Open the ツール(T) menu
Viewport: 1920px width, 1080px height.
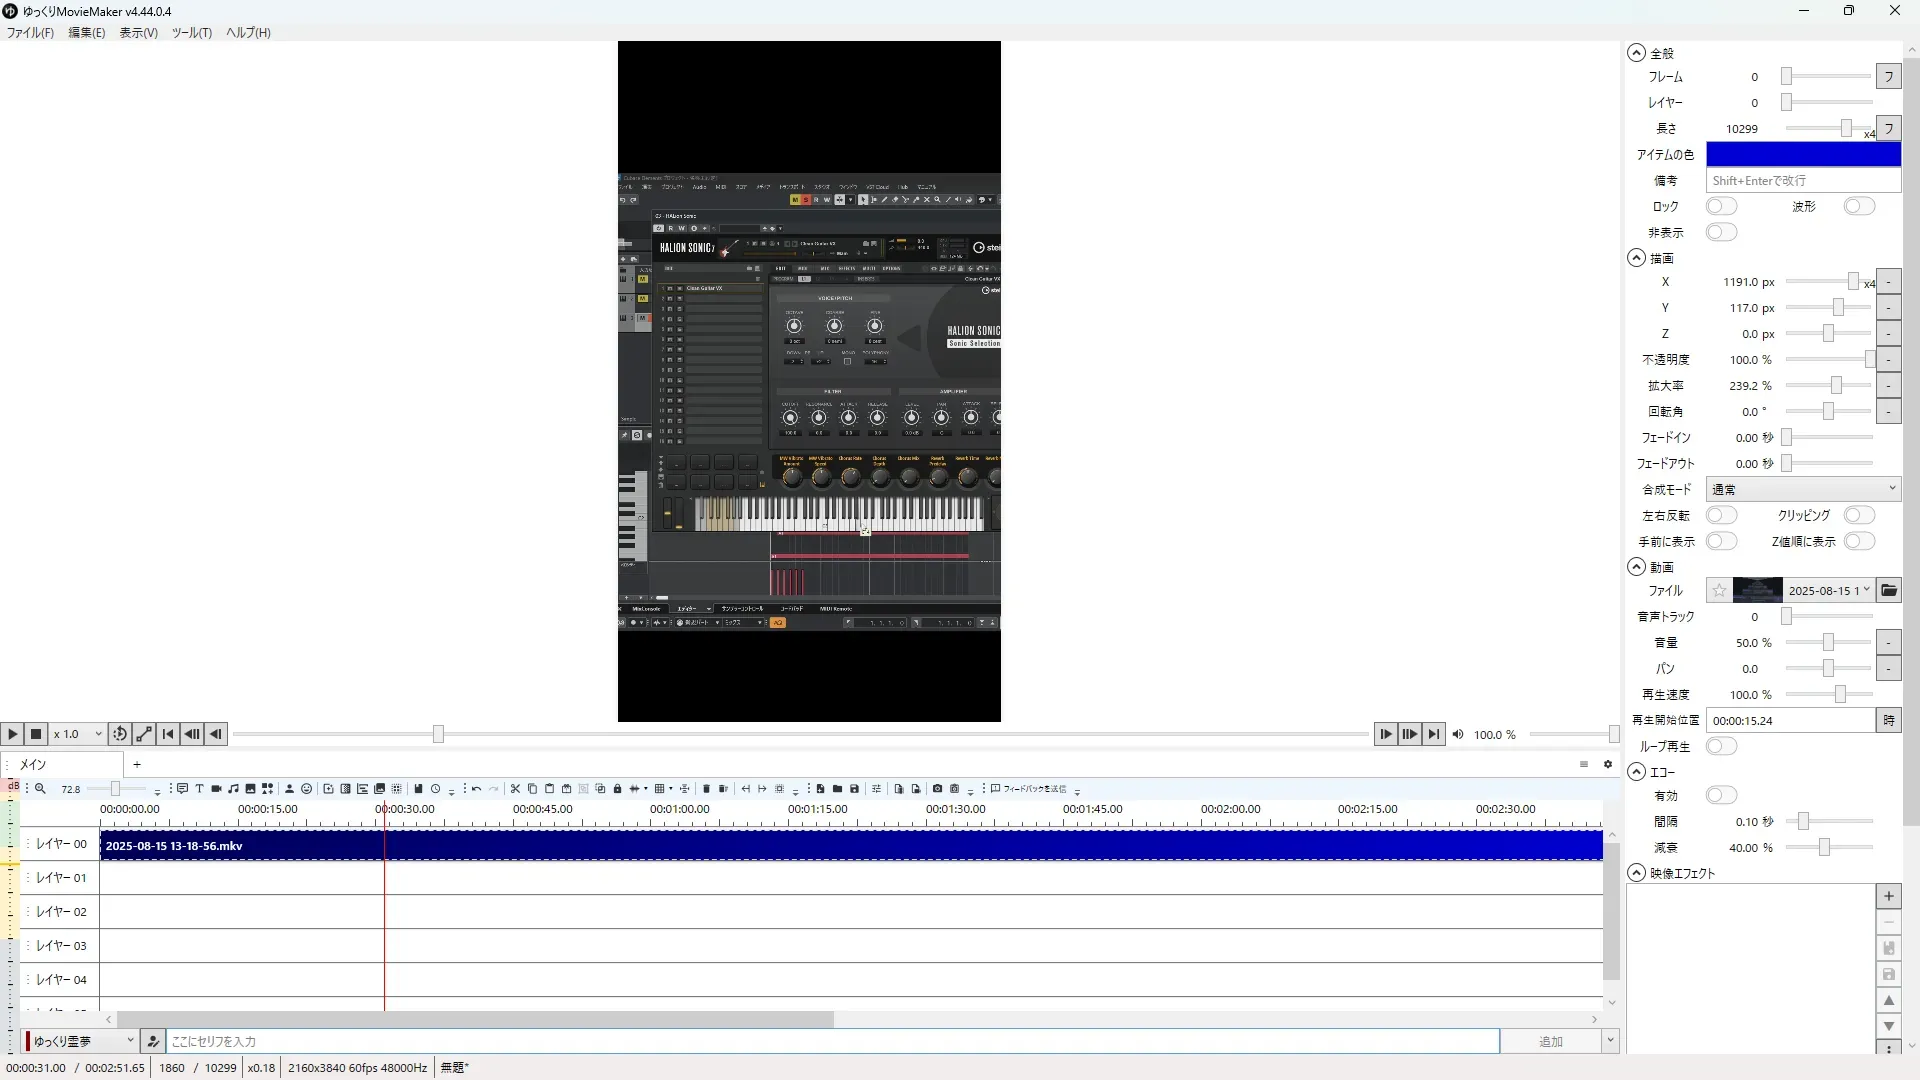[191, 32]
